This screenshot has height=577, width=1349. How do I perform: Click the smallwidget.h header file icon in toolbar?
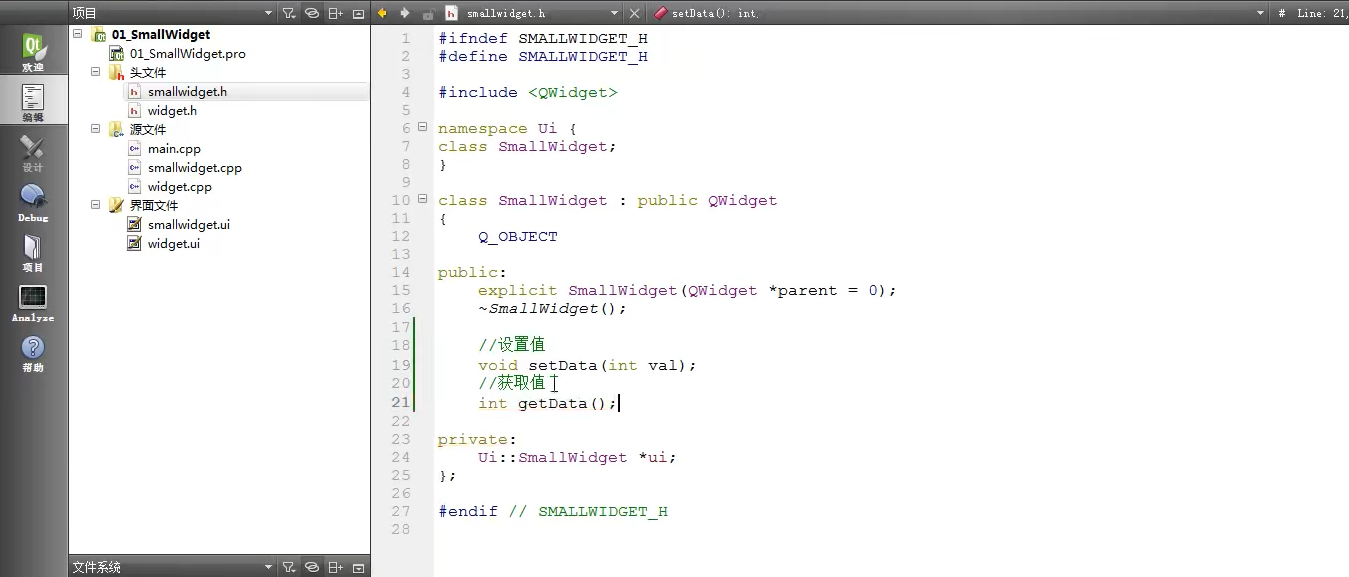coord(452,13)
